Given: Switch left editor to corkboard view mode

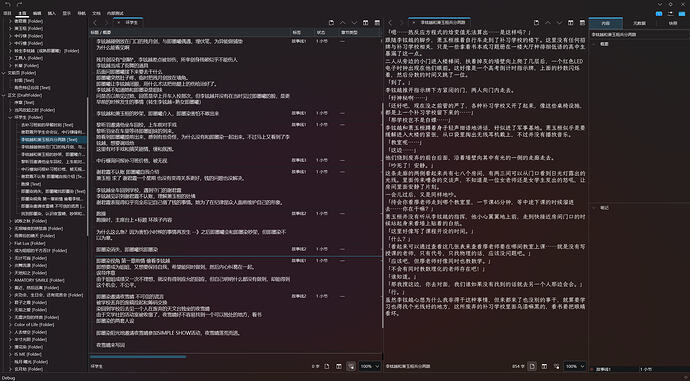Looking at the screenshot, I should tap(339, 366).
